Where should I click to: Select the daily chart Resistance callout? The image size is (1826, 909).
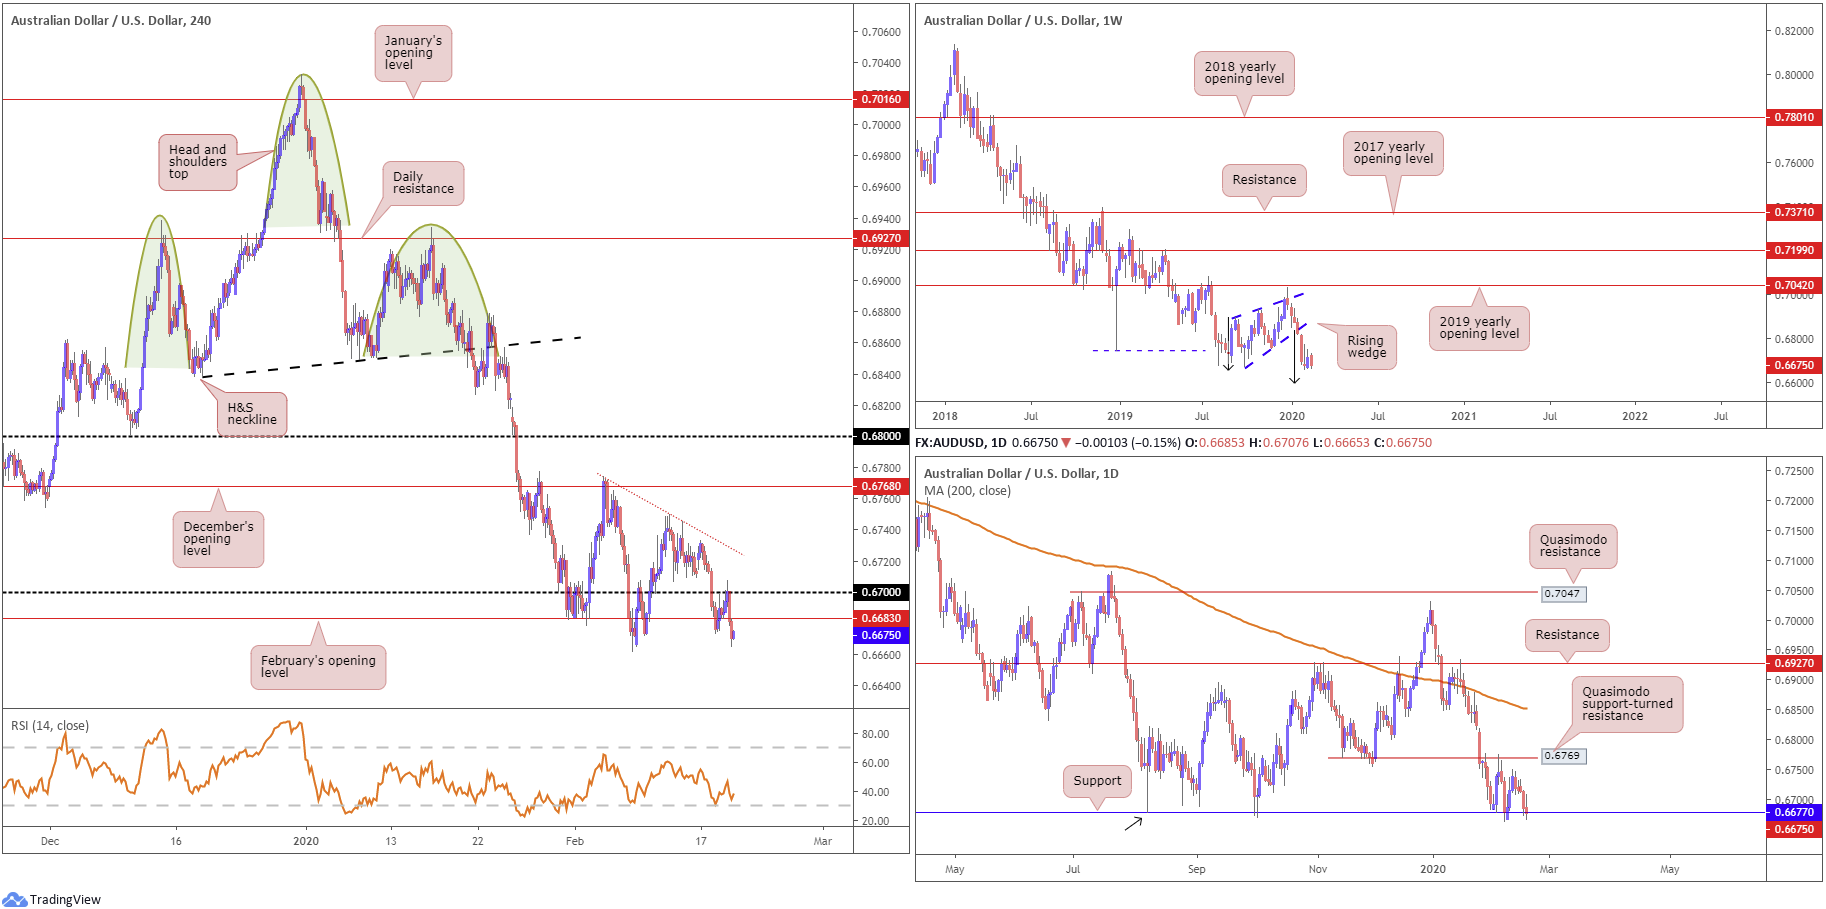click(x=1567, y=635)
